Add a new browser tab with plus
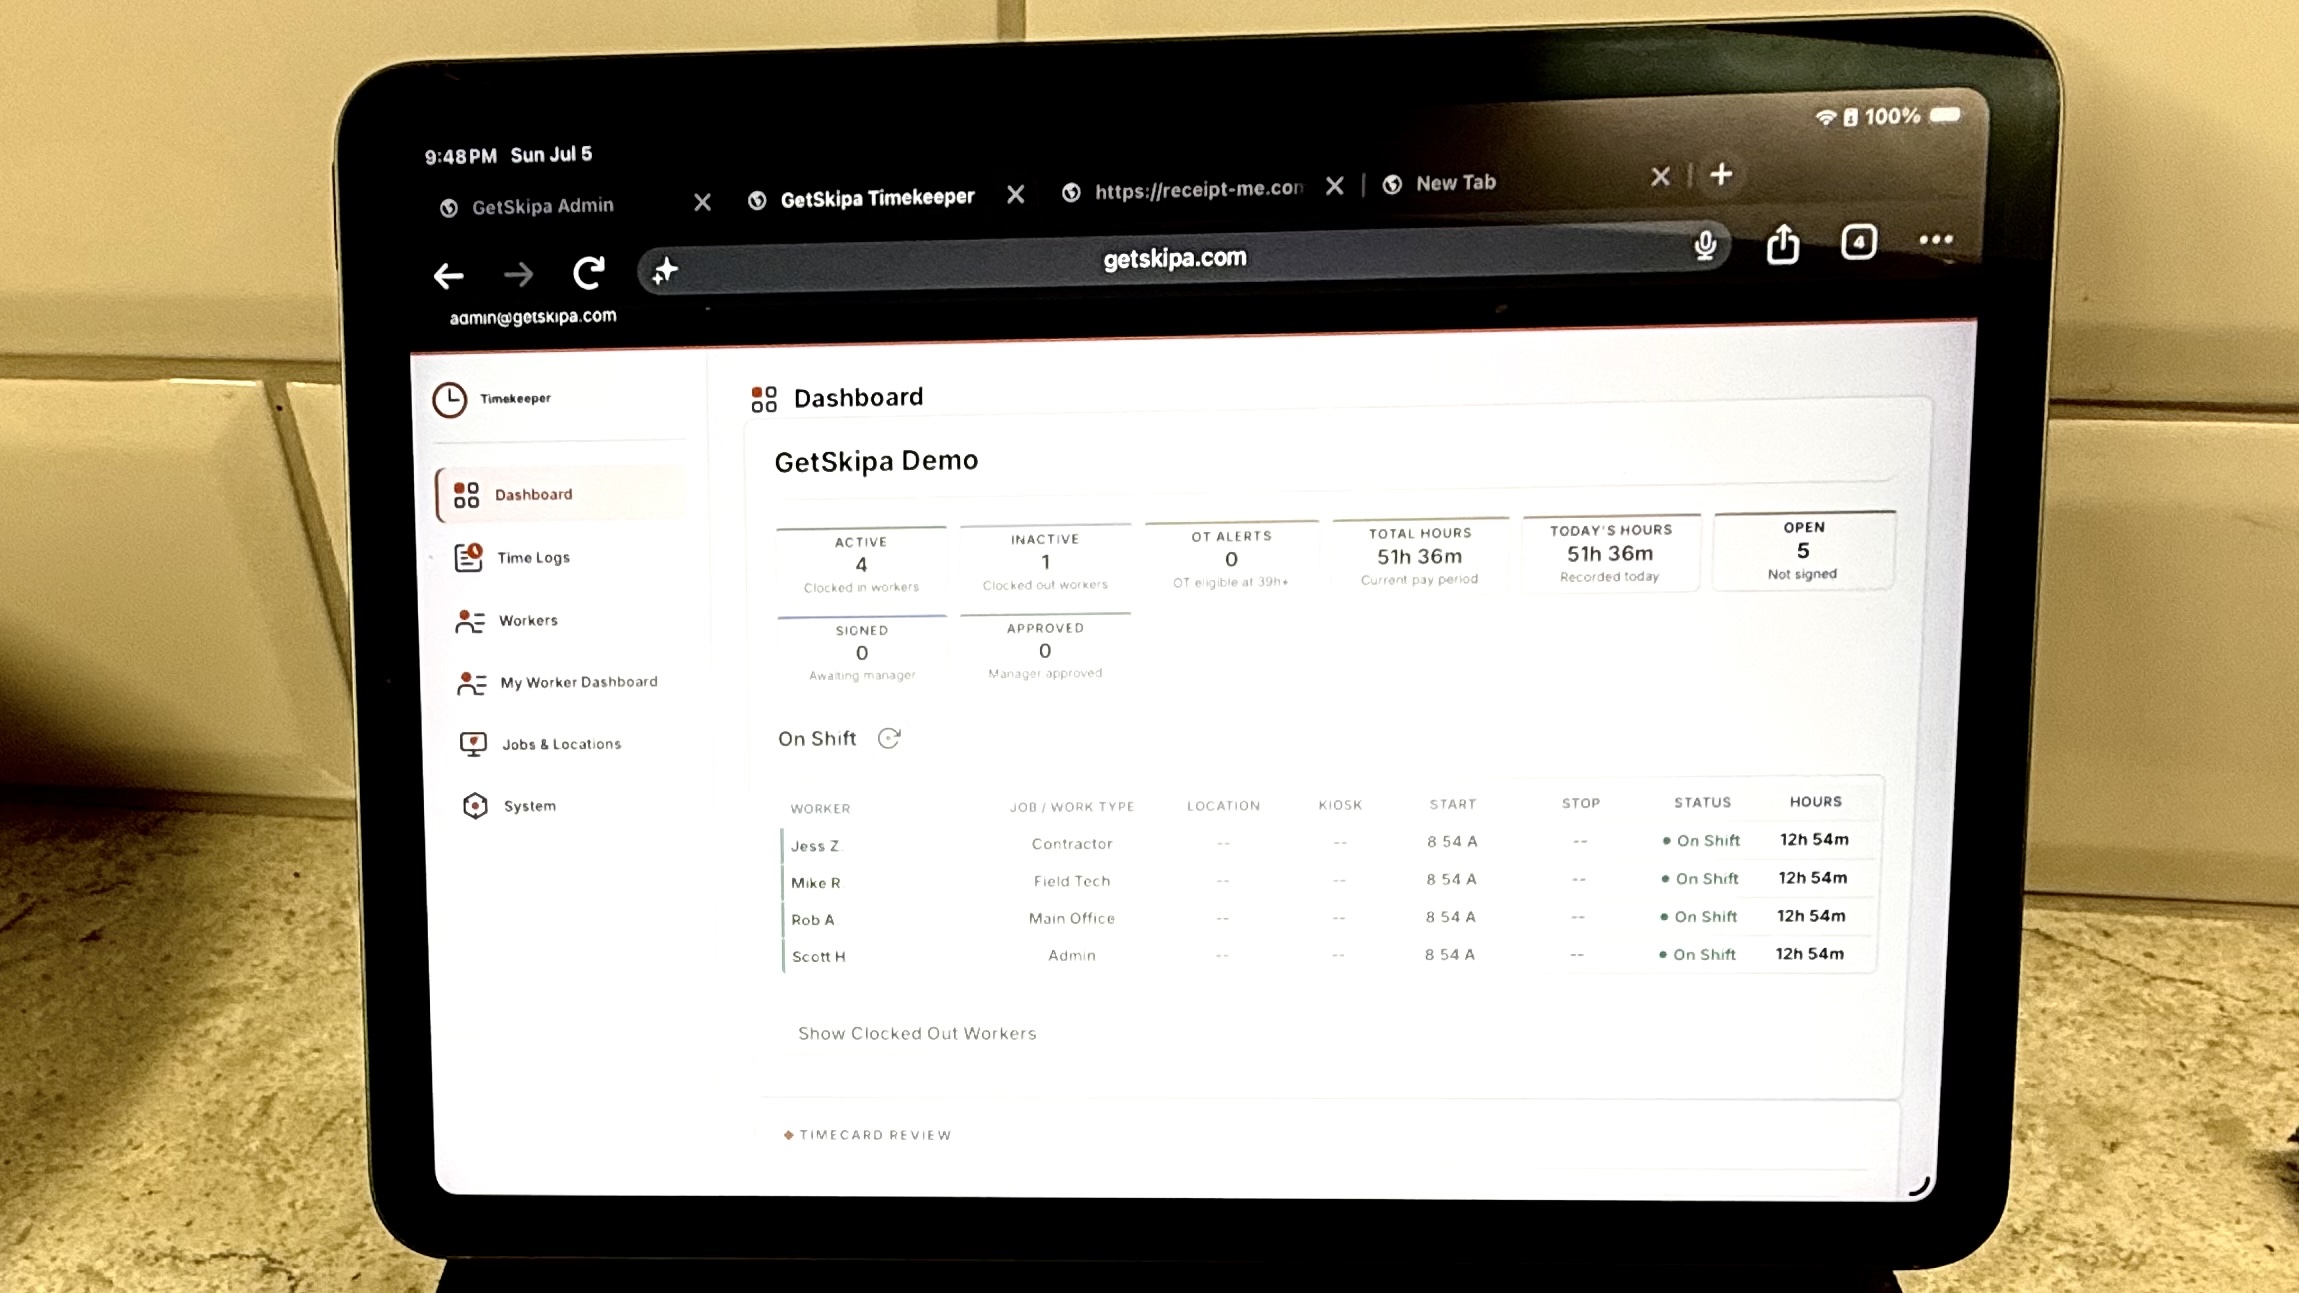Screen dimensions: 2299x1293 tap(1721, 174)
